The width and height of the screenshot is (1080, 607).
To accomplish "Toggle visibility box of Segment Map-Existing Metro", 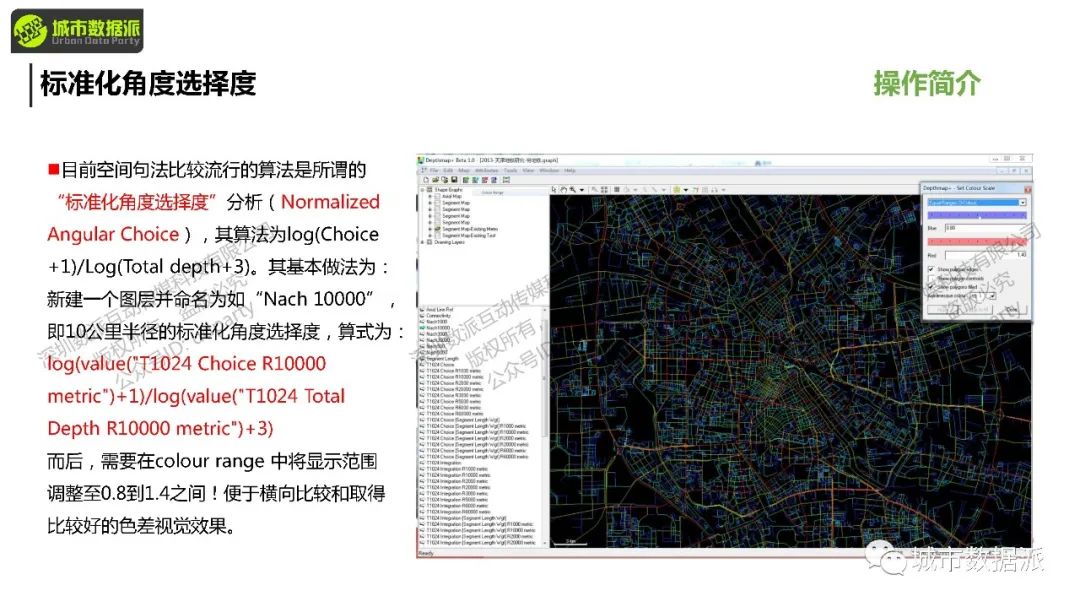I will click(437, 229).
